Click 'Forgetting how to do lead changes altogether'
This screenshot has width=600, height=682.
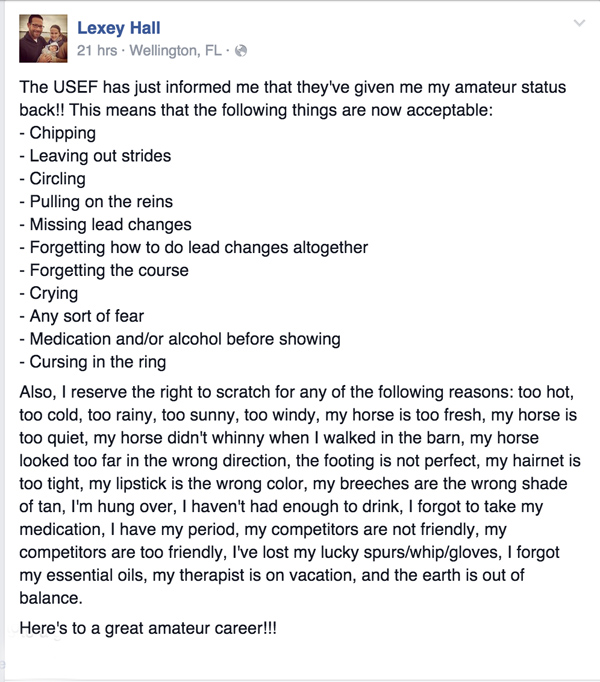pyautogui.click(x=194, y=247)
